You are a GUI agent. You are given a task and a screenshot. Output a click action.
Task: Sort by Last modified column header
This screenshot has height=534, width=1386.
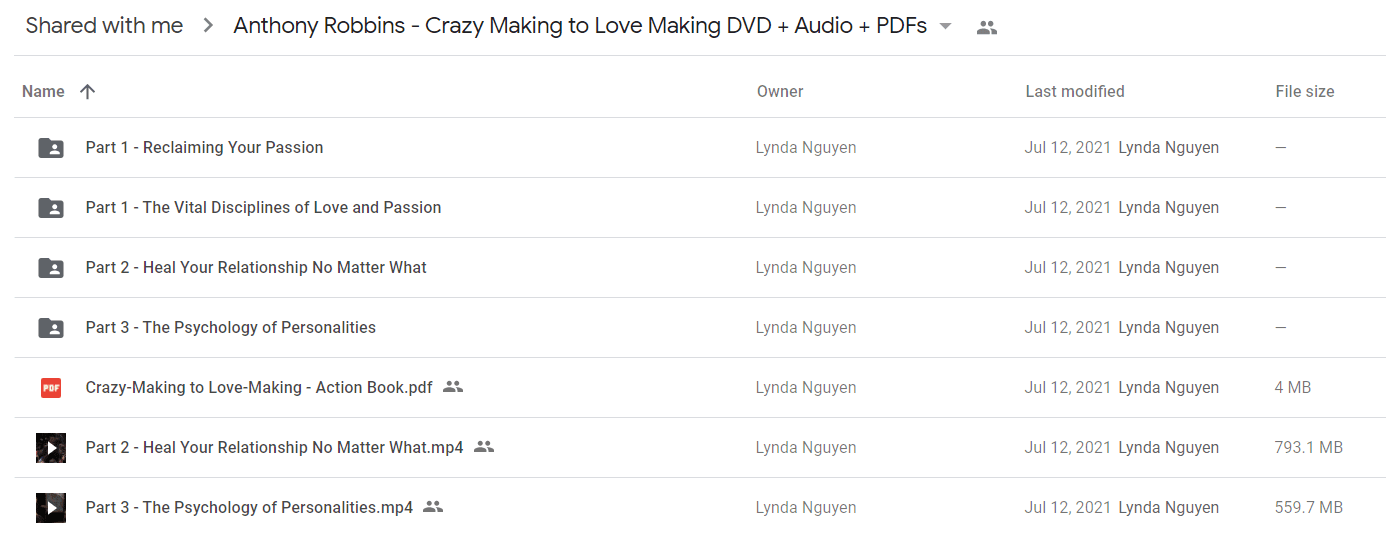[x=1075, y=91]
